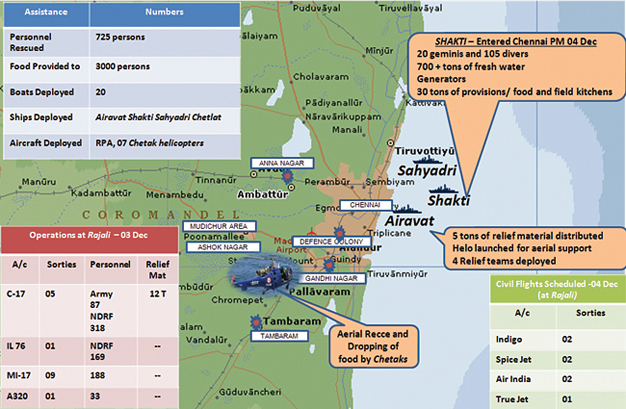
Task: Click the Shakti ship silhouette icon
Action: click(443, 189)
